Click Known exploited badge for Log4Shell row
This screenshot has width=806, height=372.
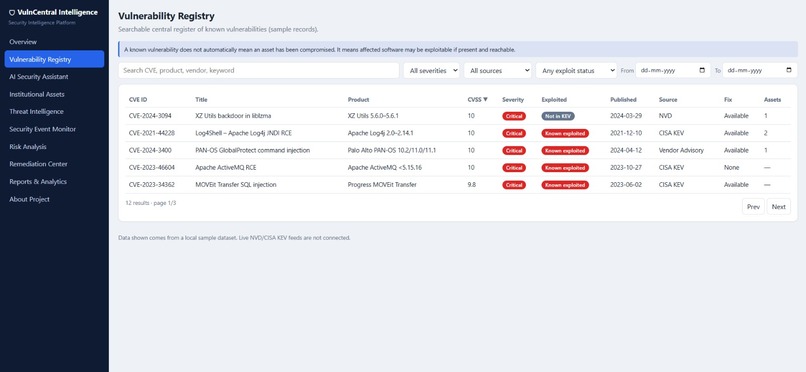click(x=565, y=133)
